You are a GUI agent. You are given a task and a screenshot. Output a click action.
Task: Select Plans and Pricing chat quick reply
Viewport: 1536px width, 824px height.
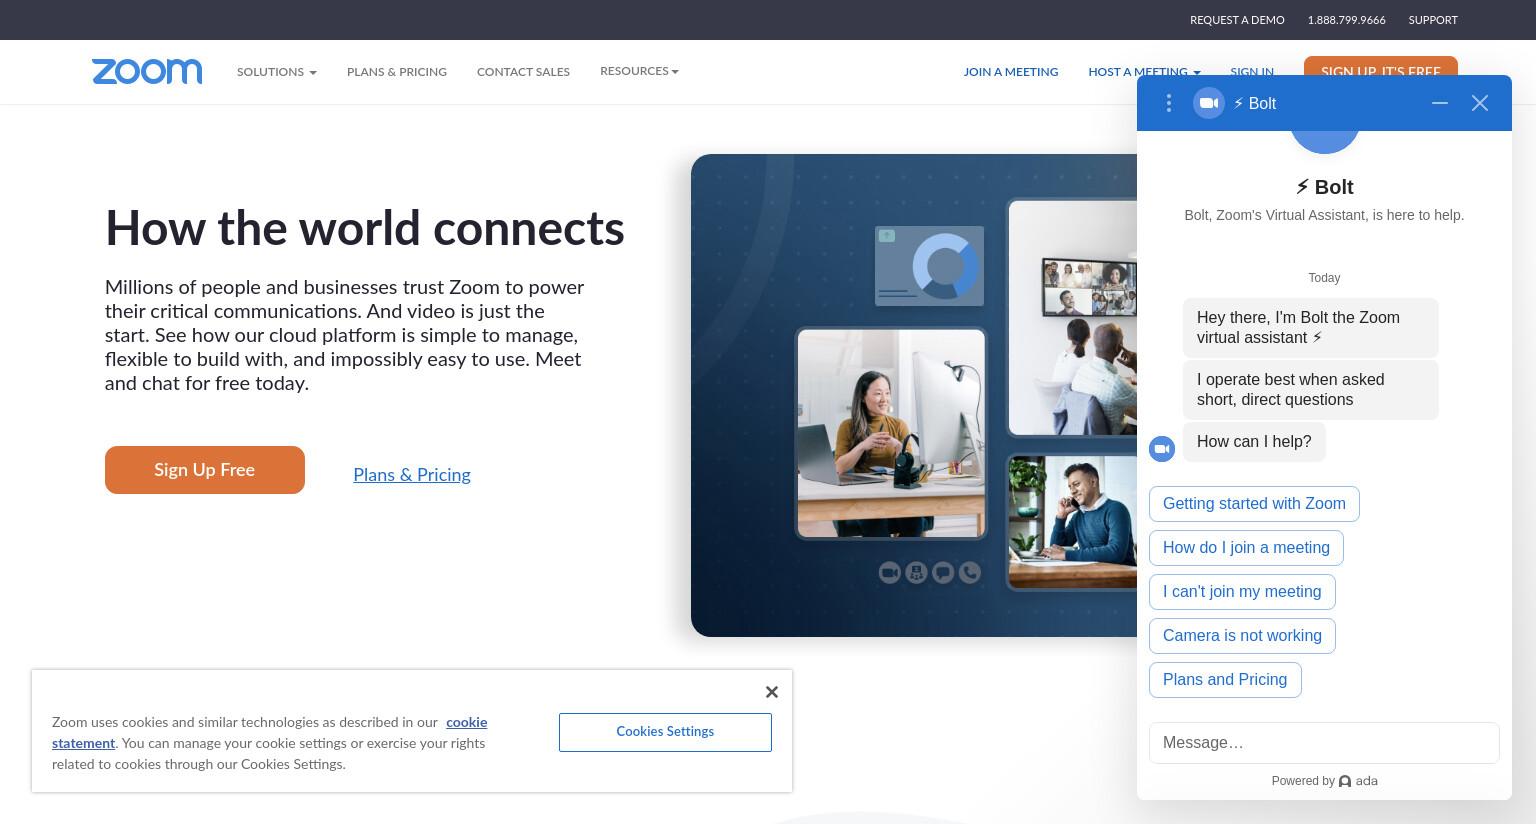click(x=1225, y=680)
